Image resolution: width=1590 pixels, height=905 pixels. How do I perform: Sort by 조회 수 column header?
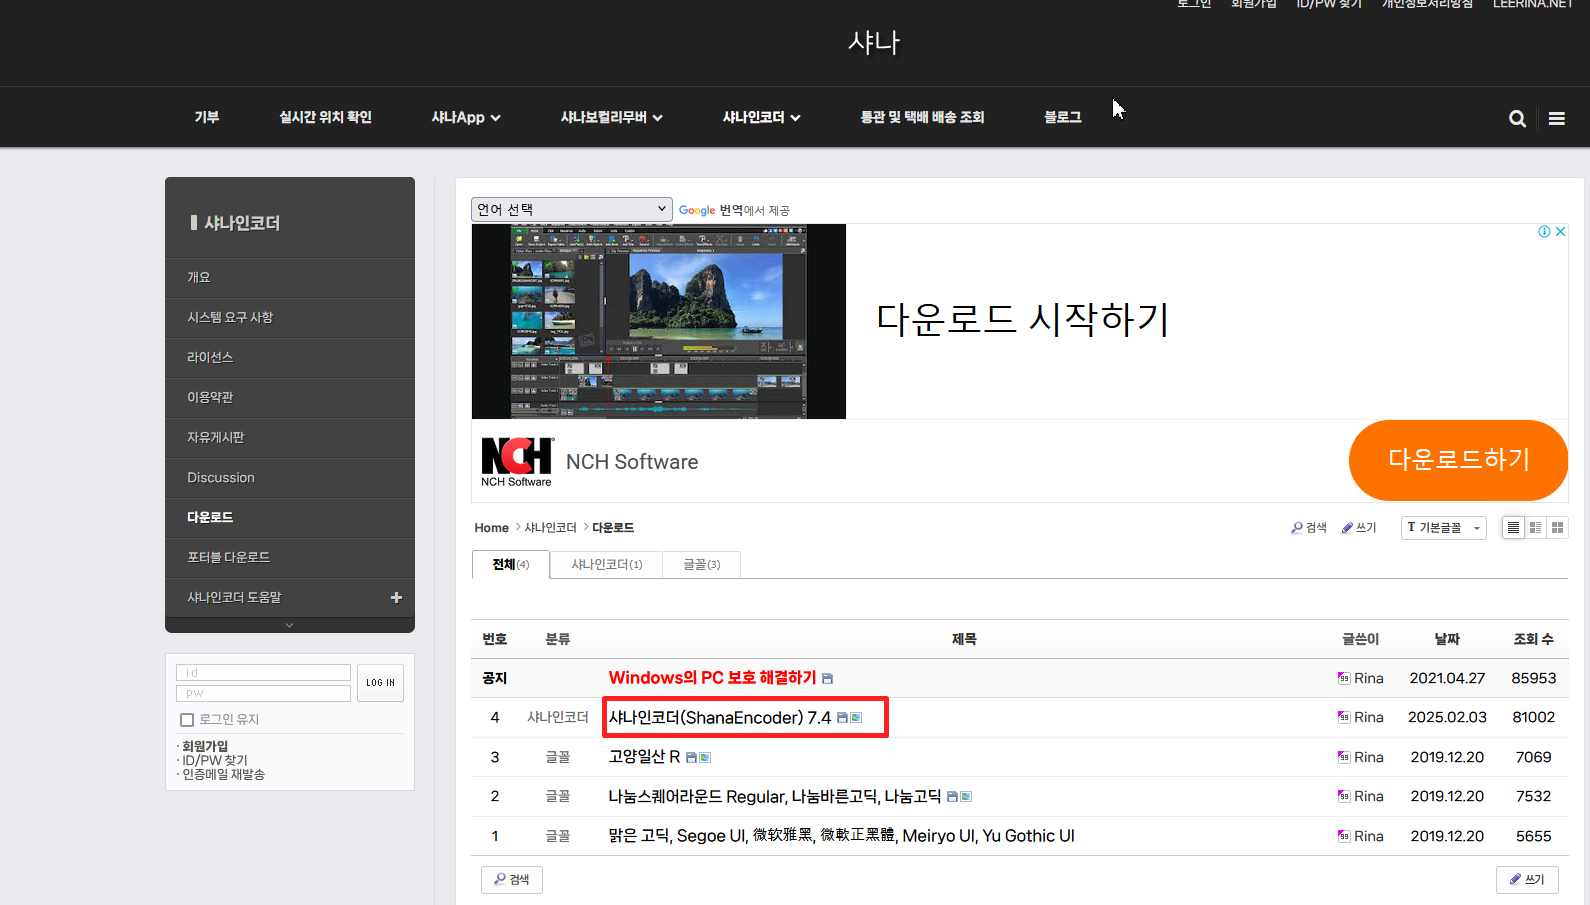point(1533,639)
